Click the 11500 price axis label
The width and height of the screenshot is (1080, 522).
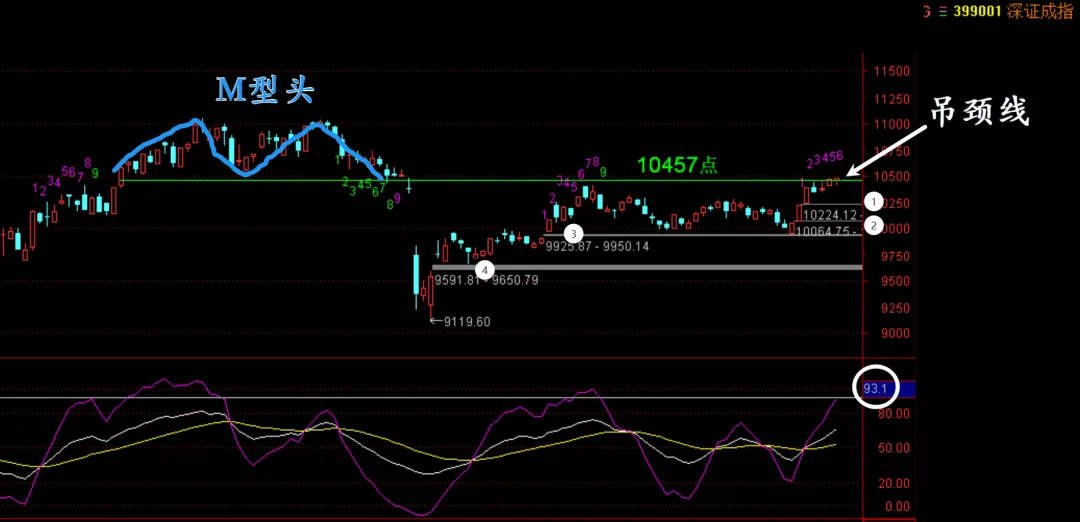(891, 71)
